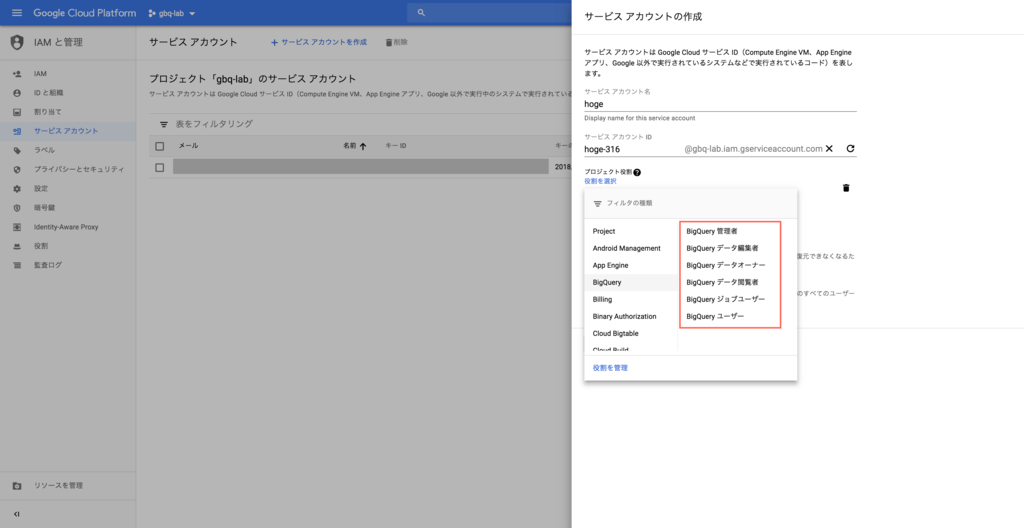Open the hamburger navigation menu
The height and width of the screenshot is (528, 1024).
(x=17, y=13)
